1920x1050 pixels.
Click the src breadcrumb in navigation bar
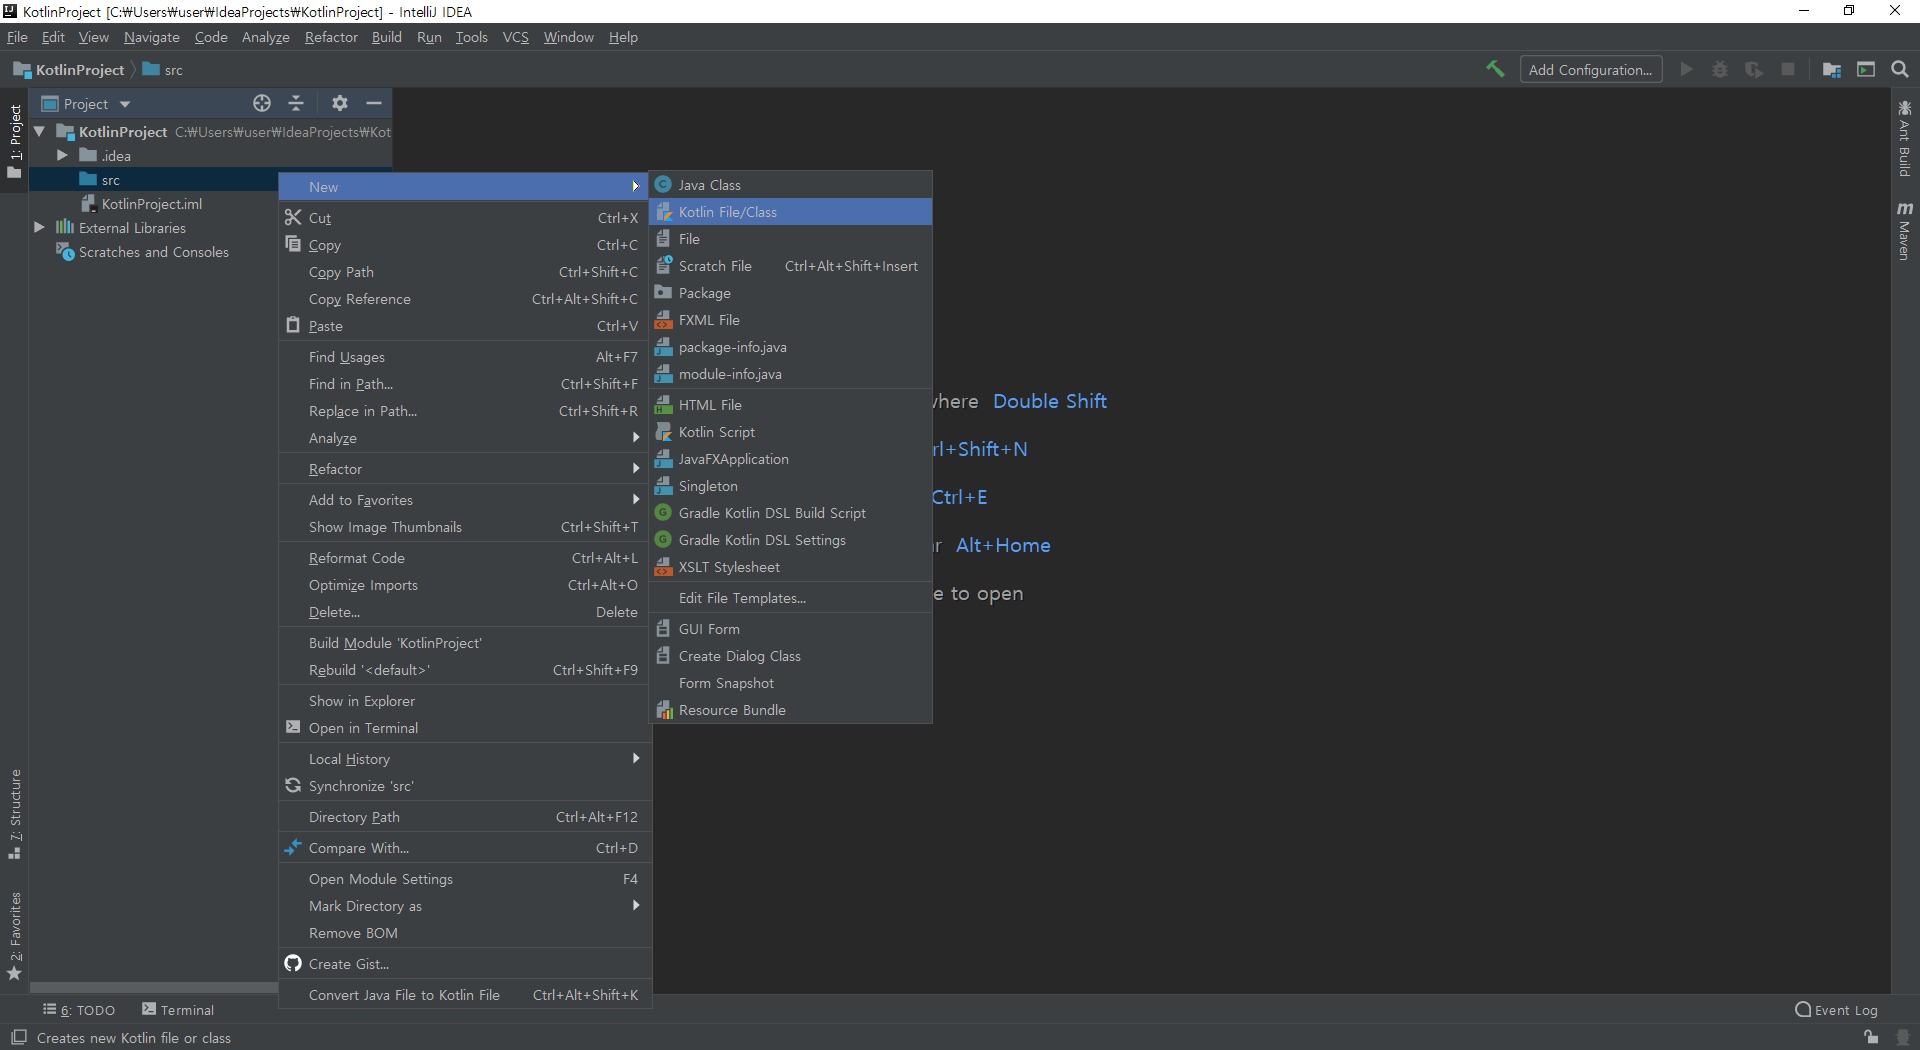click(163, 70)
